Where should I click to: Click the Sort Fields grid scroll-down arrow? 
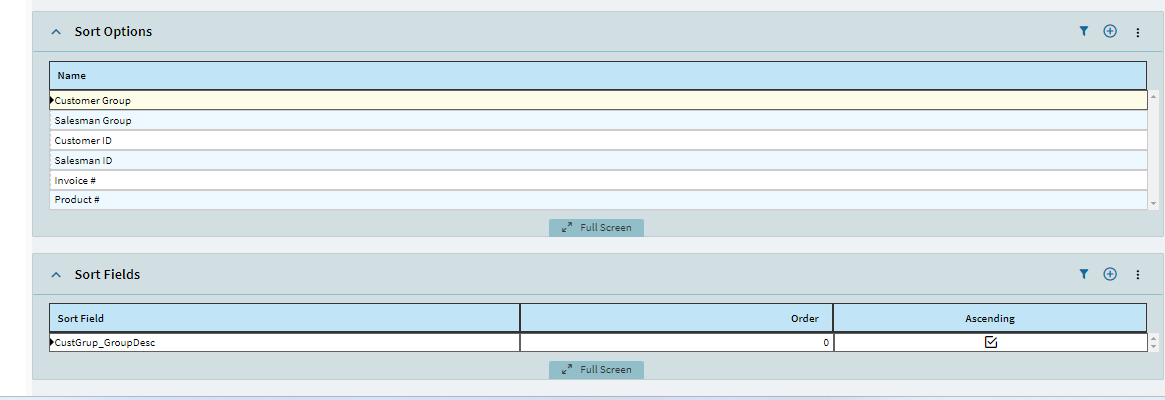(x=1153, y=347)
